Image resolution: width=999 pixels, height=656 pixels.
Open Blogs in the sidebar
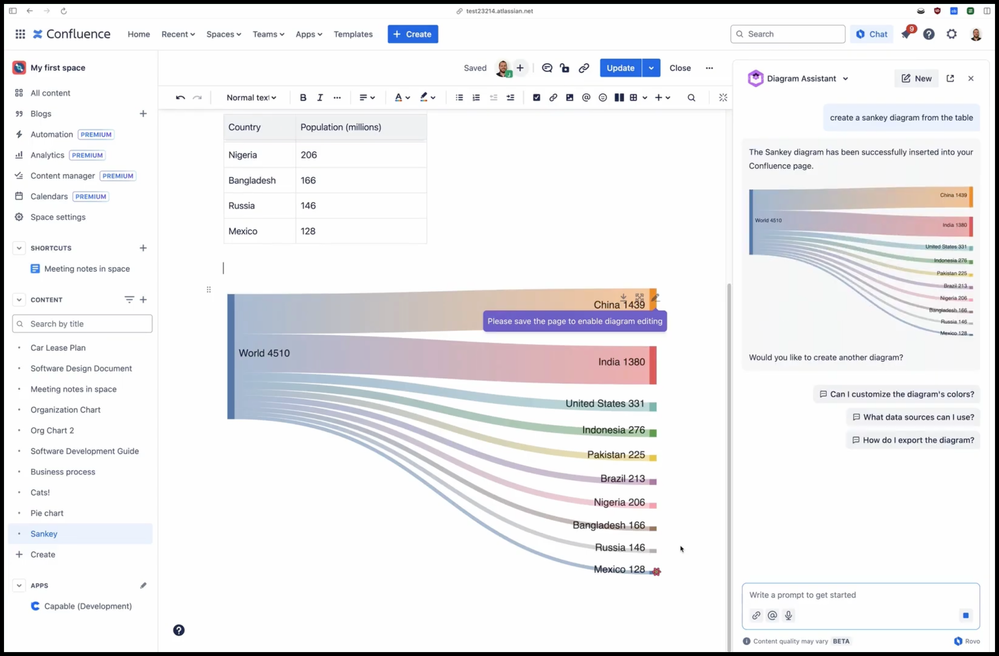point(41,113)
